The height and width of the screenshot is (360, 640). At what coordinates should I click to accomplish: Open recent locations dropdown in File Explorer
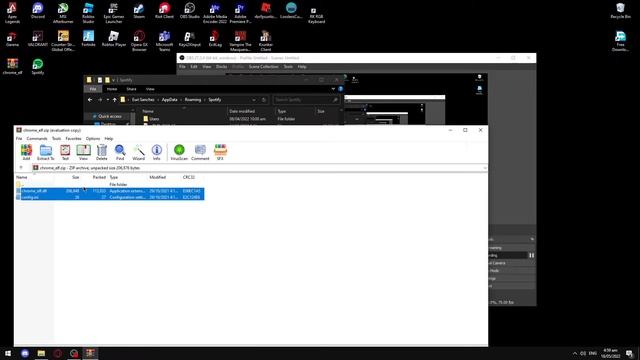[x=108, y=100]
